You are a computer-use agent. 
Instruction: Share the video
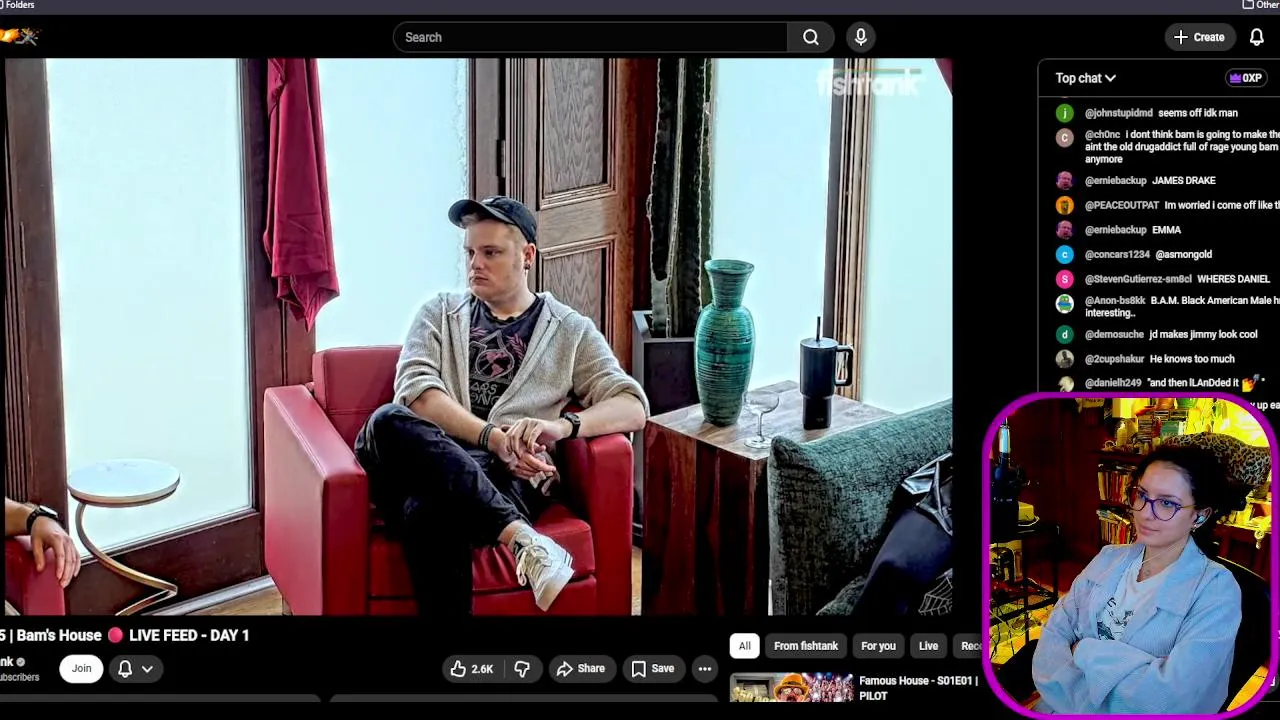[x=581, y=668]
